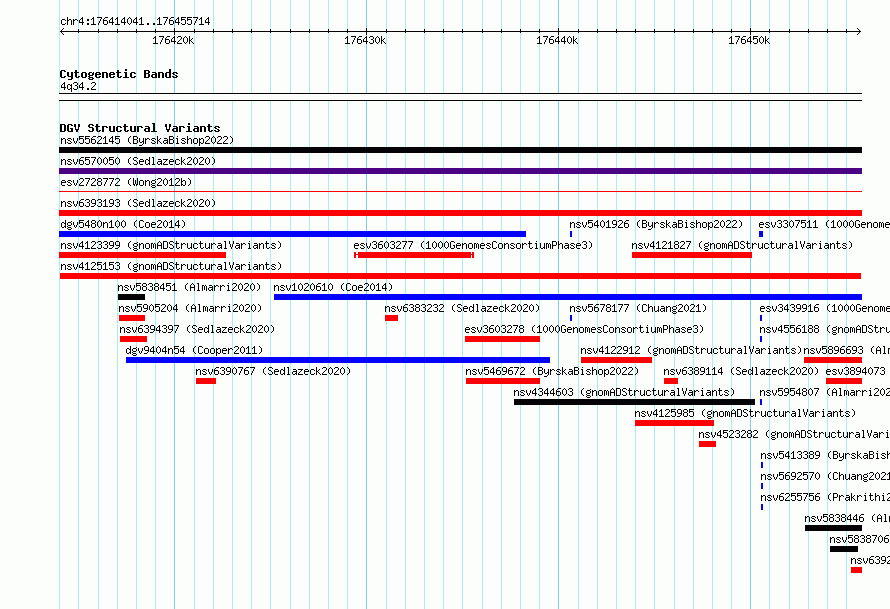Click the 176440k ruler tick label
The image size is (890, 609).
[557, 40]
